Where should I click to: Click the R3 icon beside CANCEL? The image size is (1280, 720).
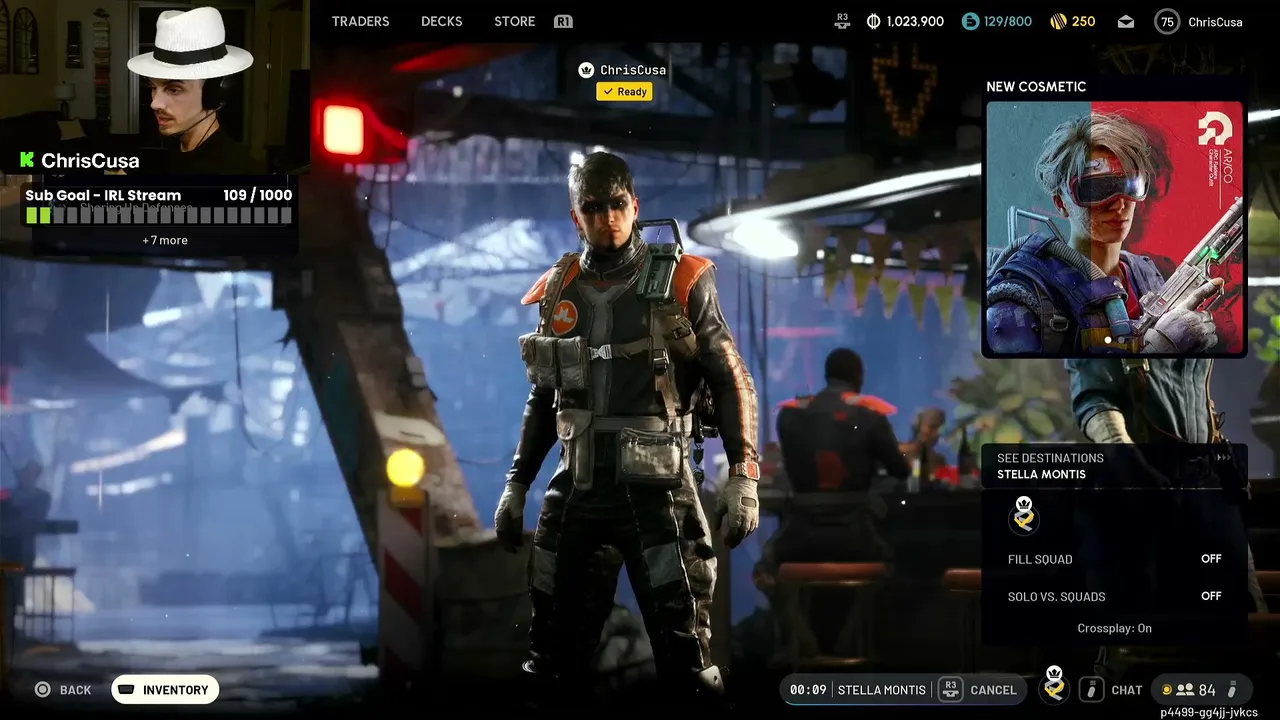[950, 690]
